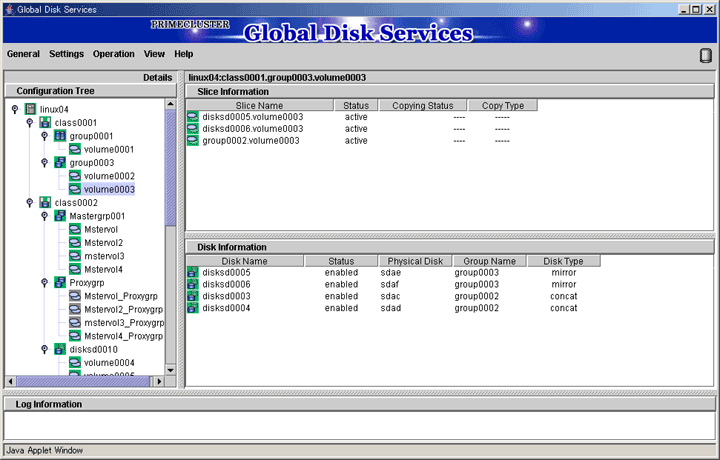Collapse the class0002 tree node

click(29, 202)
